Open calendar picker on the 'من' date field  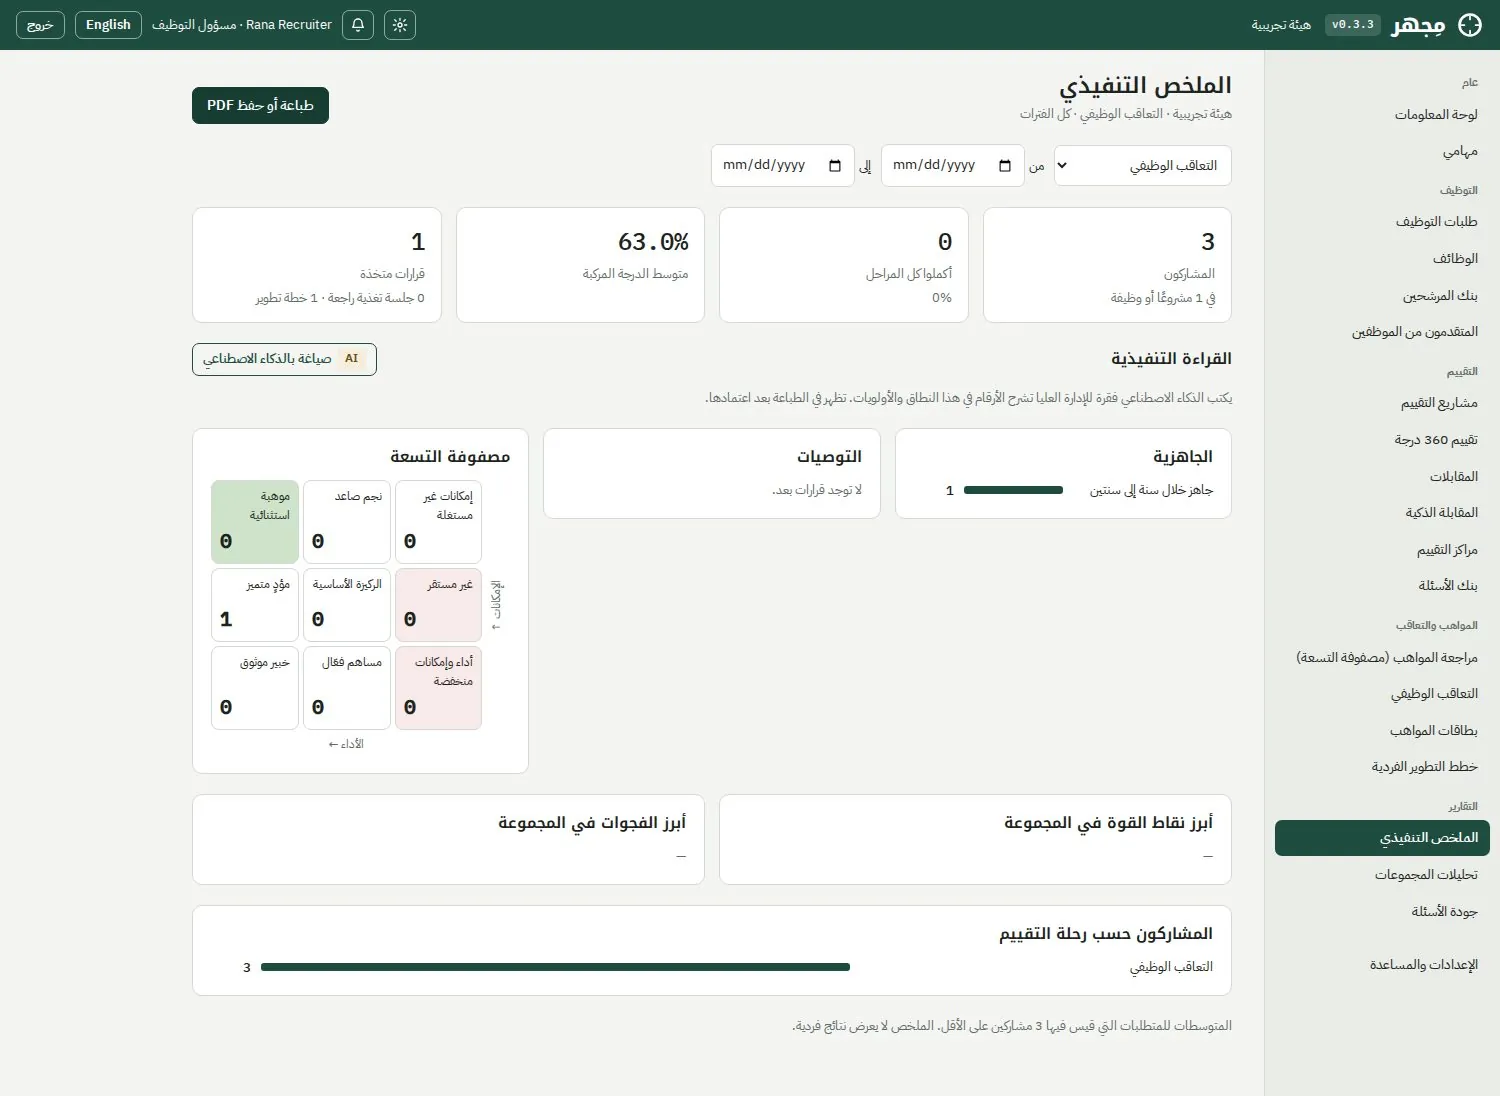(x=1005, y=166)
